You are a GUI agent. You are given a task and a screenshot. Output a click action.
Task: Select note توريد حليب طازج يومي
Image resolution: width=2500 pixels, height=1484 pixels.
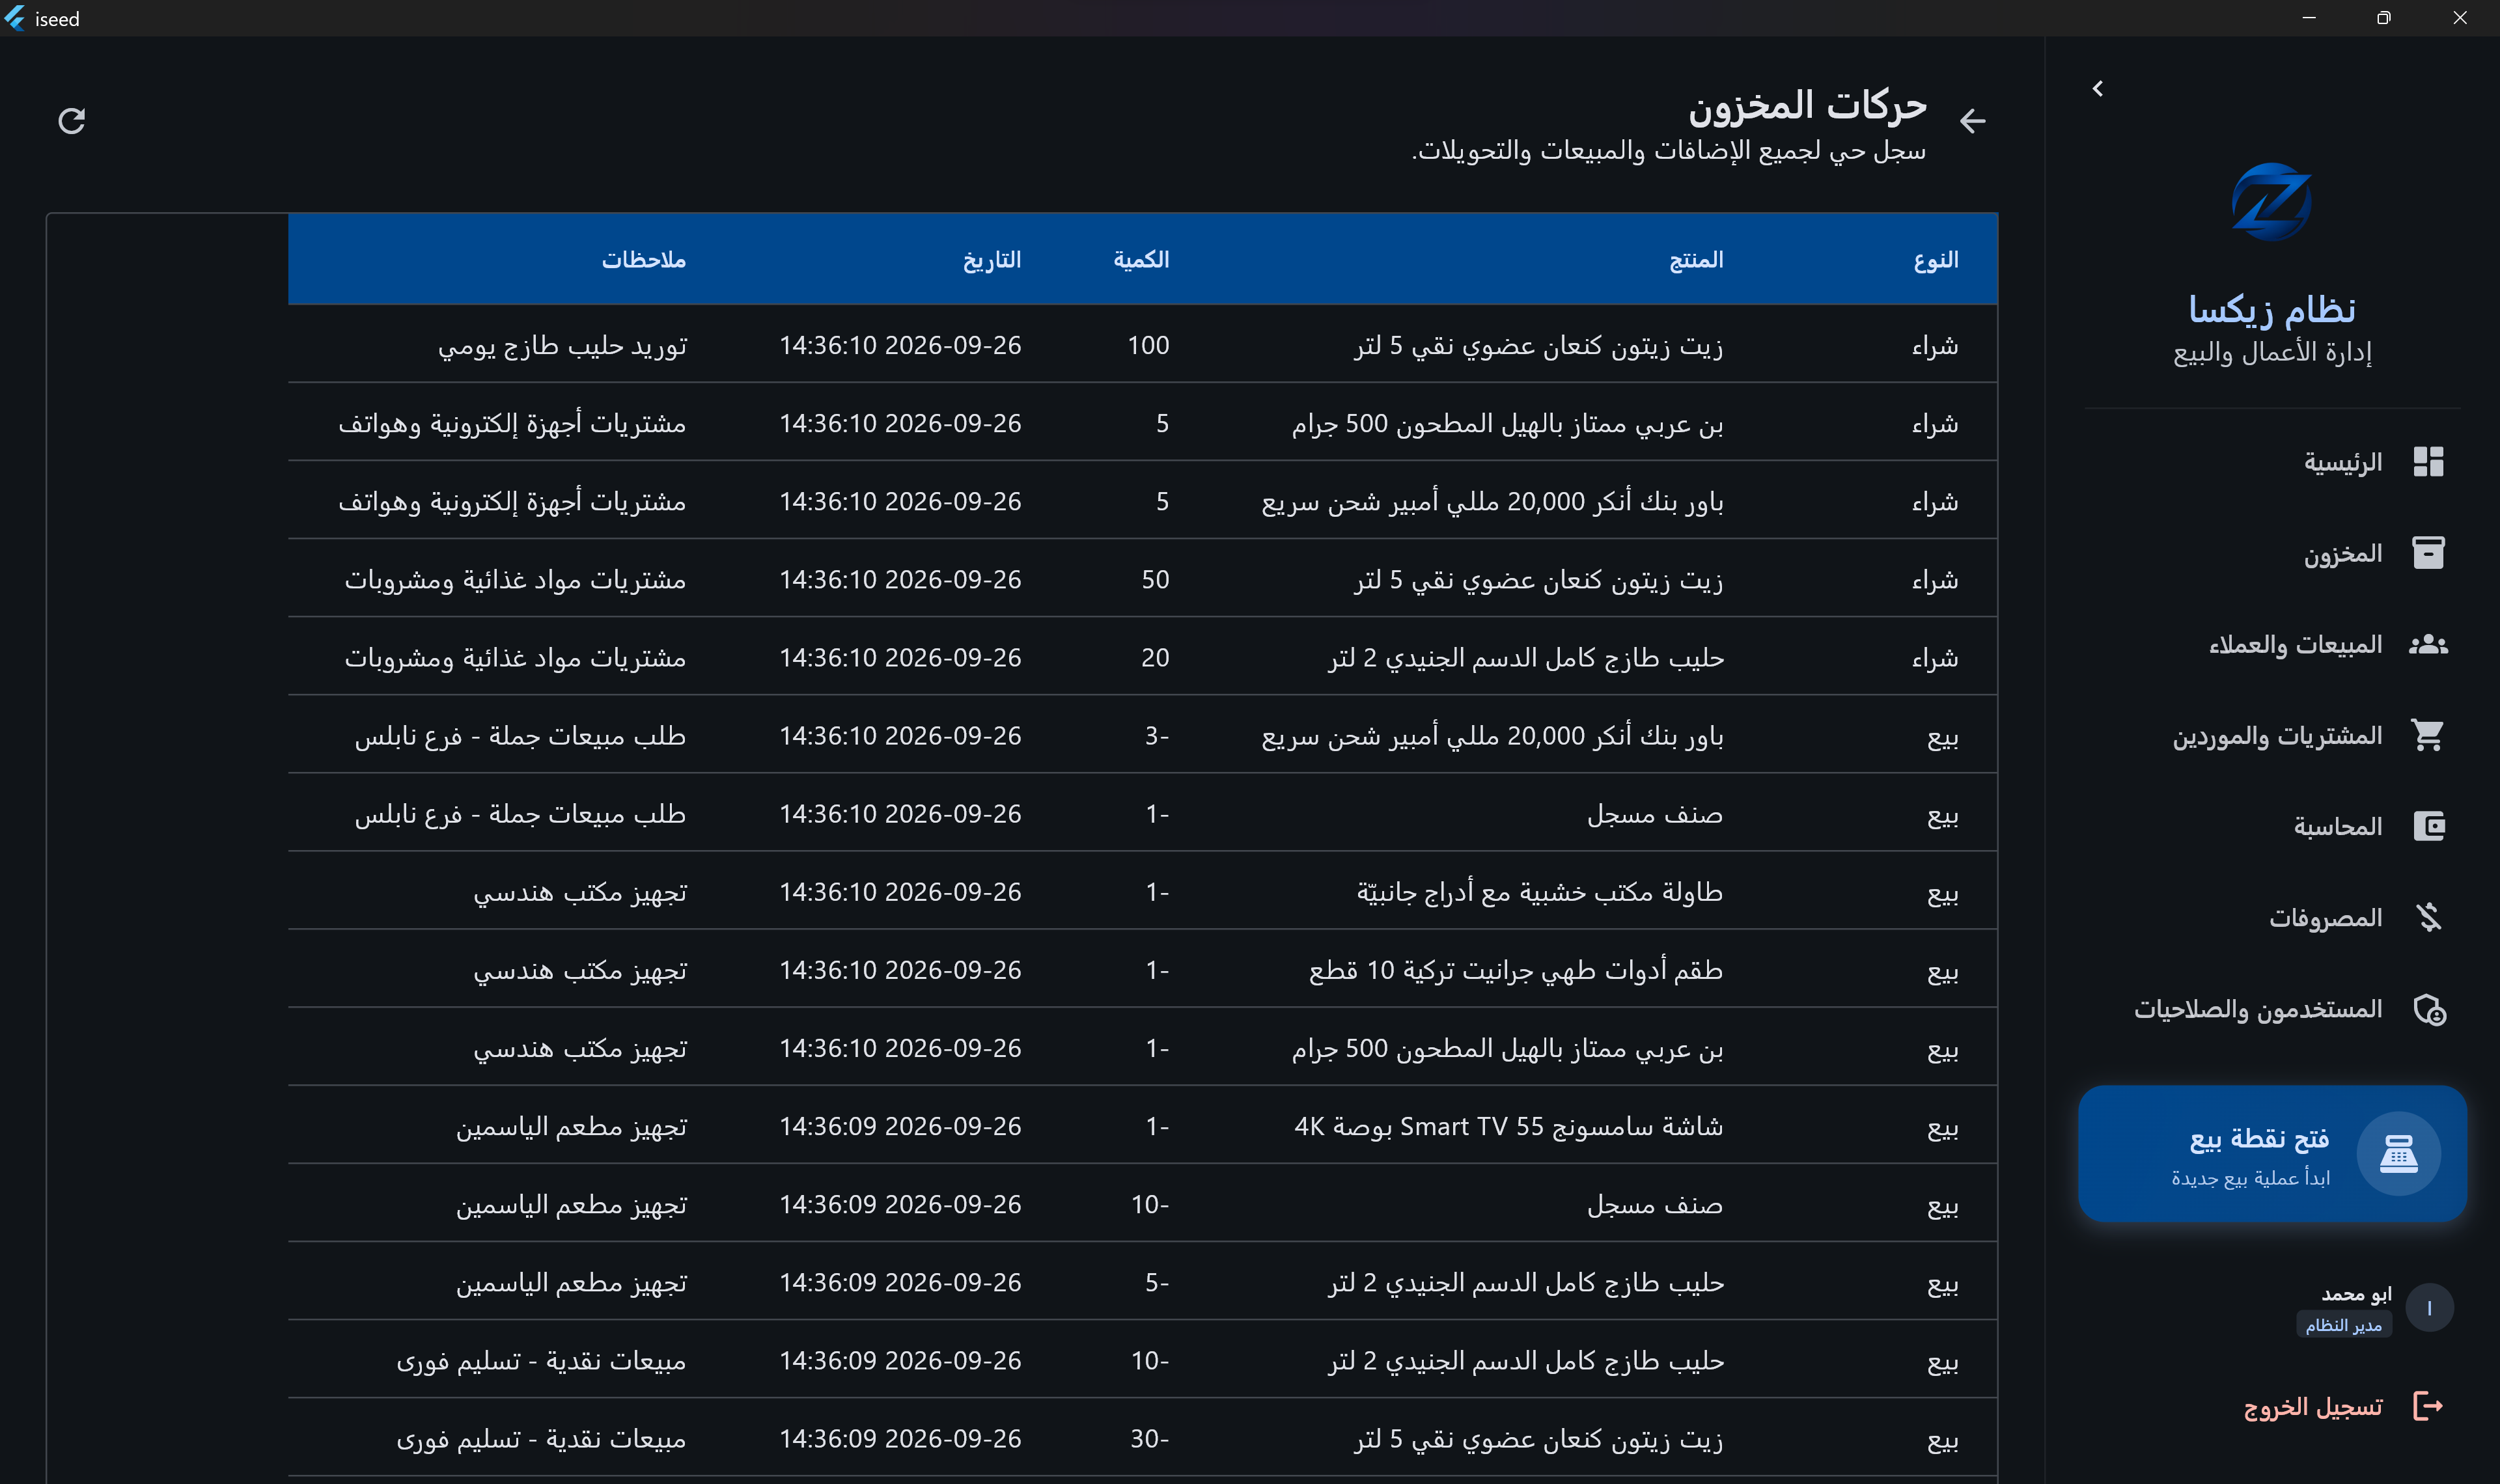click(562, 346)
